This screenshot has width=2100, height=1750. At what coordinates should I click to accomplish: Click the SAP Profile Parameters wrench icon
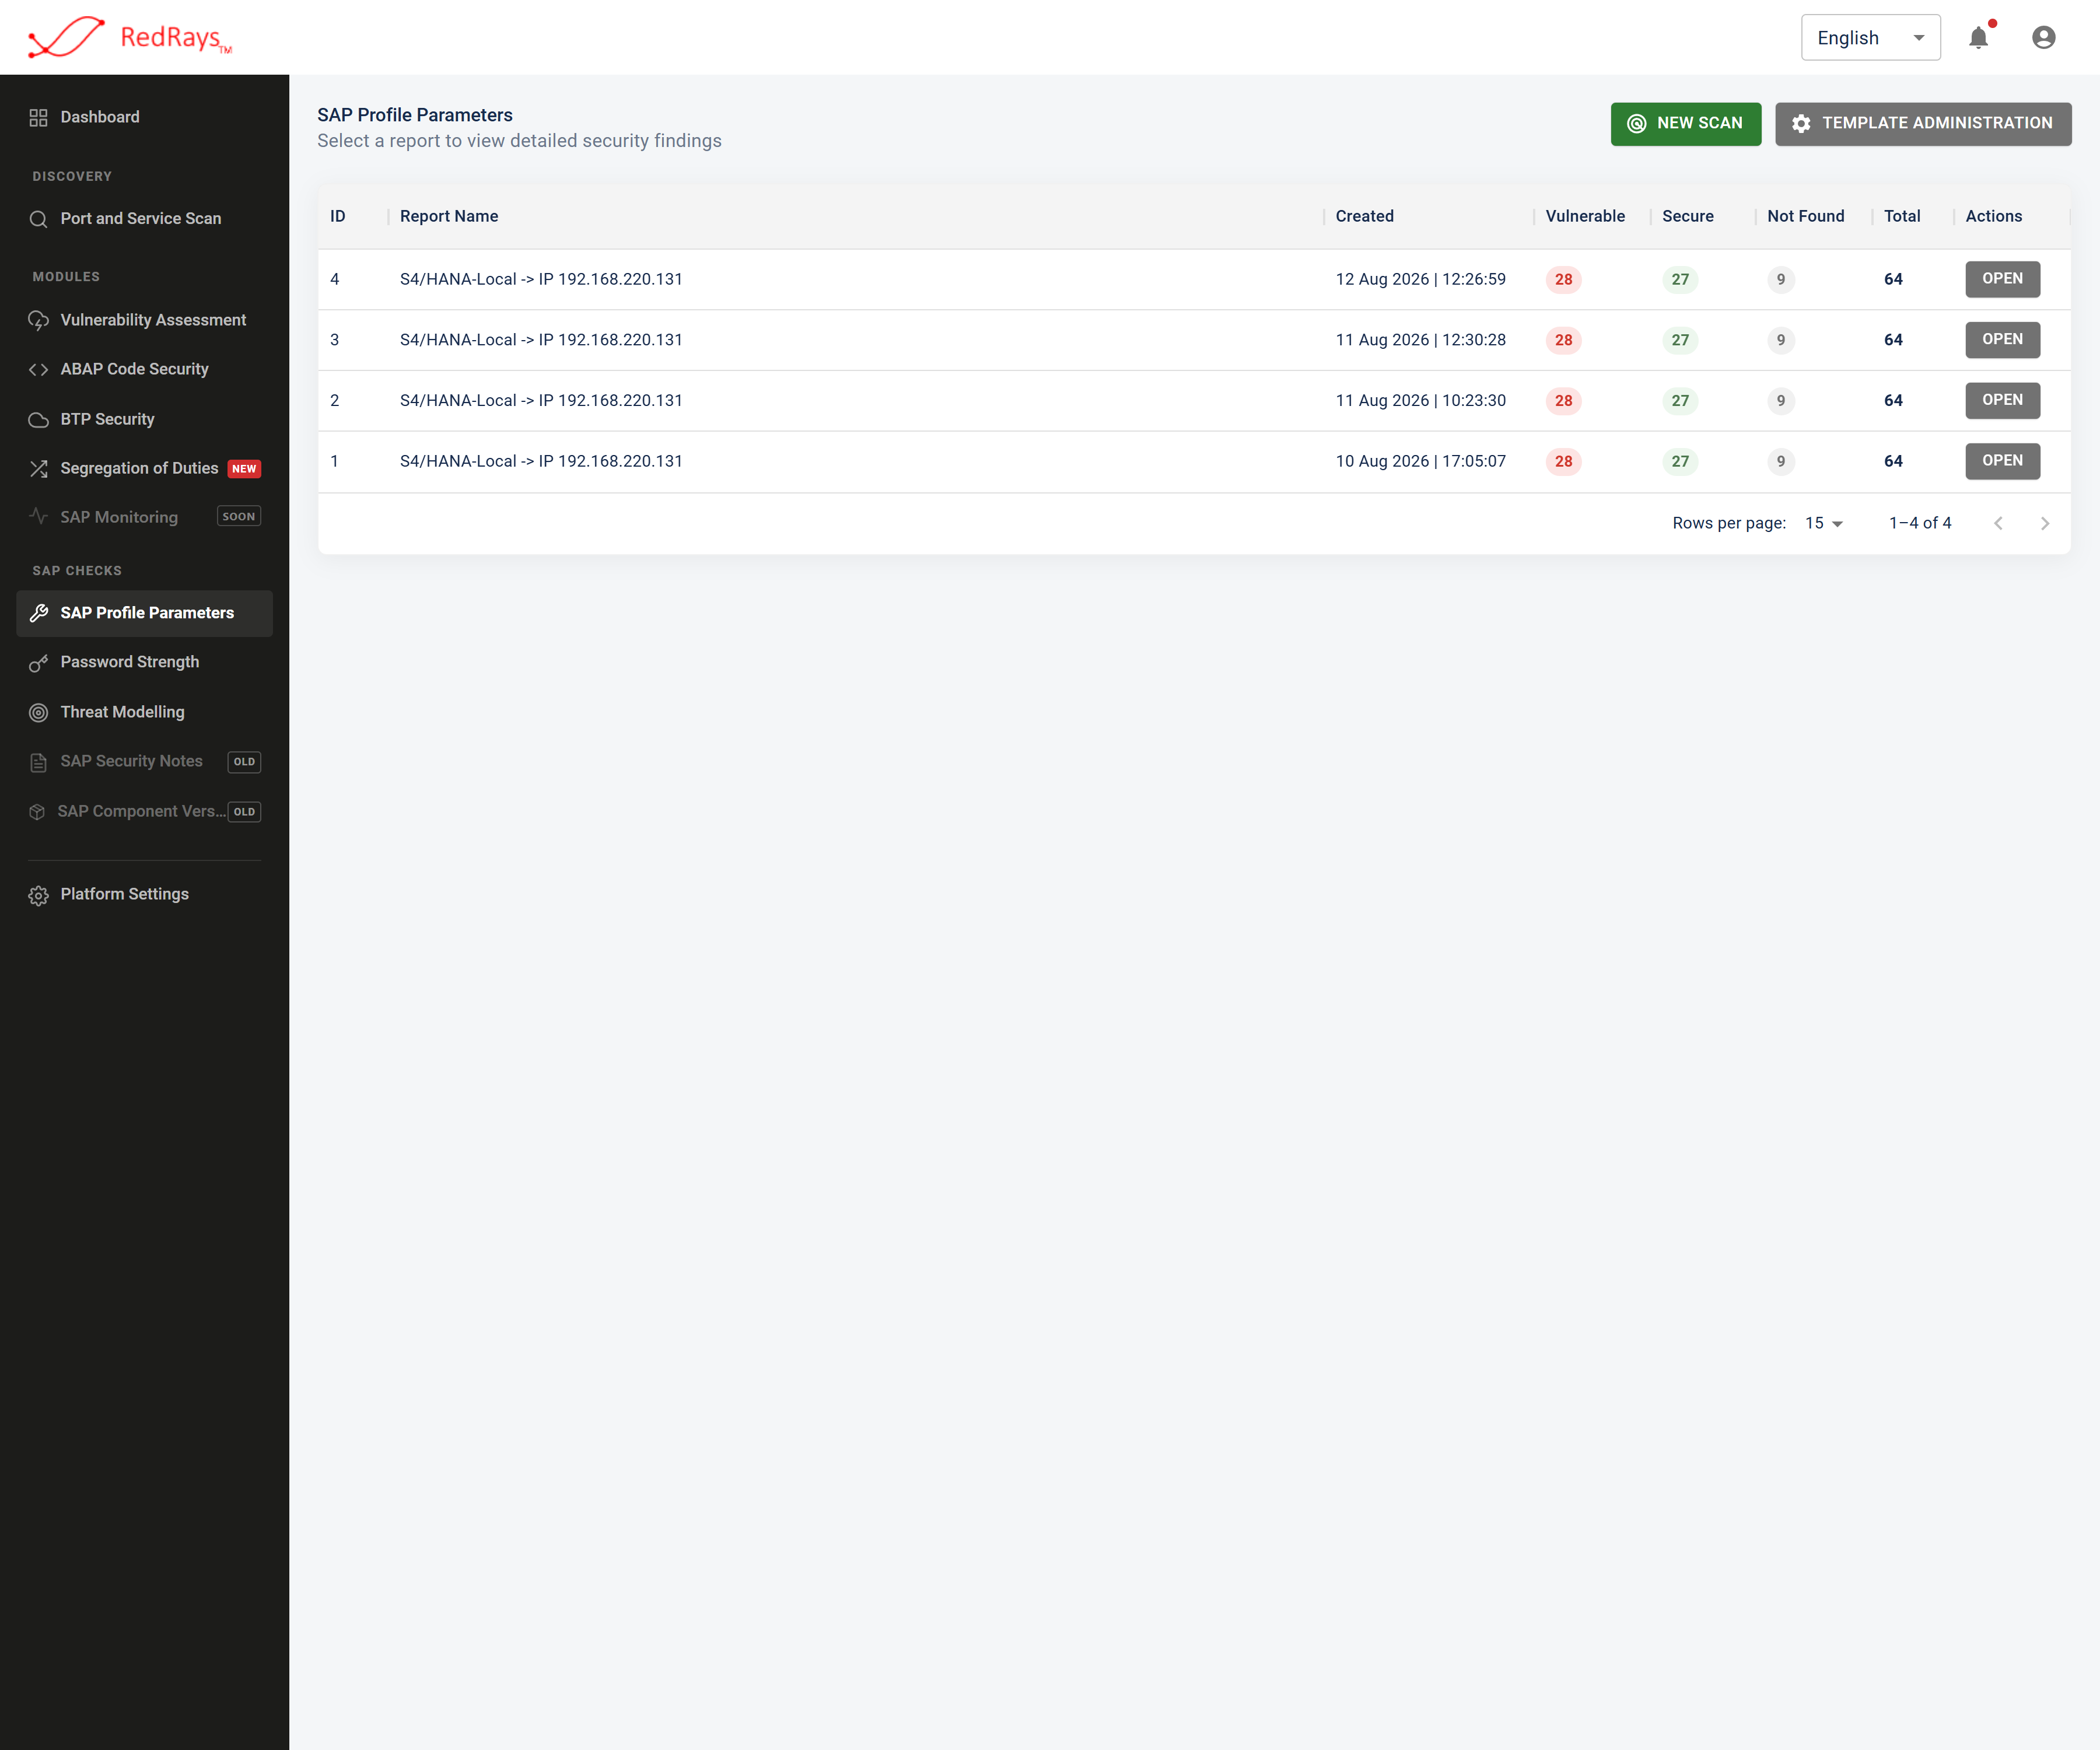(x=38, y=613)
